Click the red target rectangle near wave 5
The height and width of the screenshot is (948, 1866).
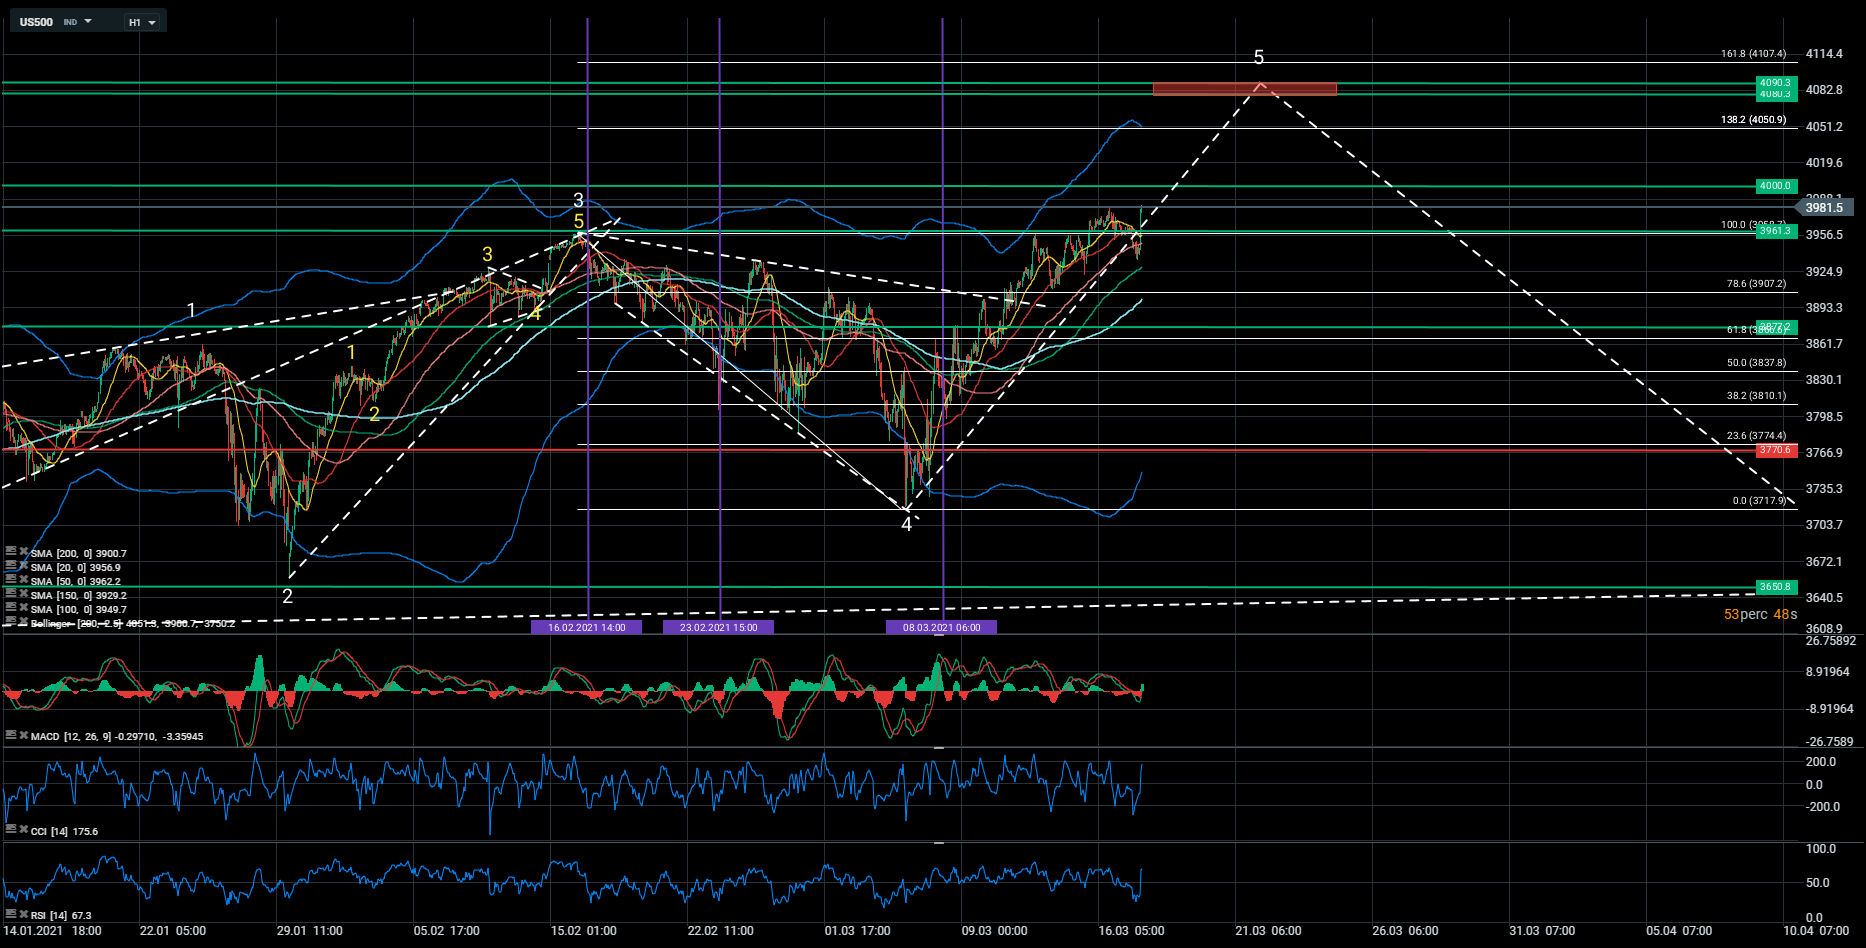pos(1244,89)
